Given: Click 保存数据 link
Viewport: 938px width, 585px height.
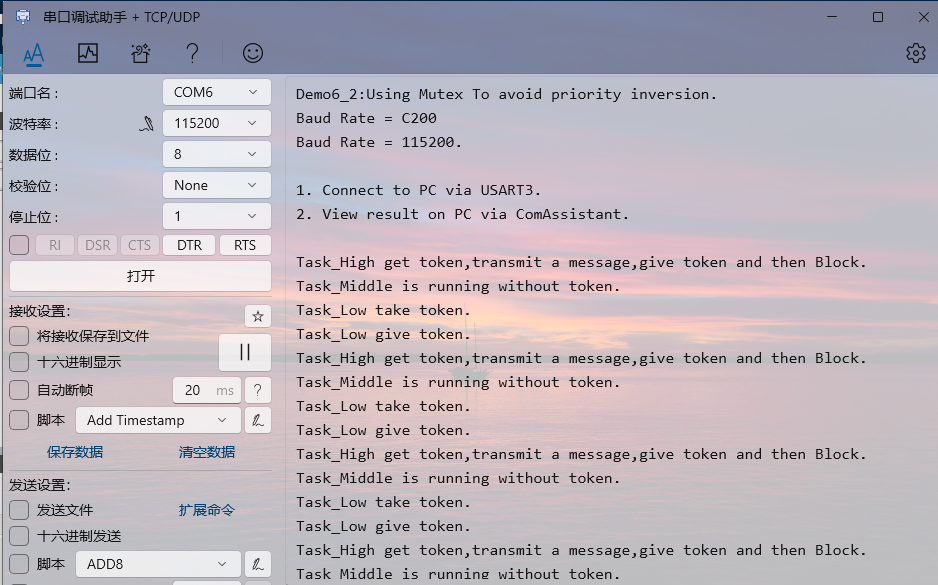Looking at the screenshot, I should click(x=75, y=452).
